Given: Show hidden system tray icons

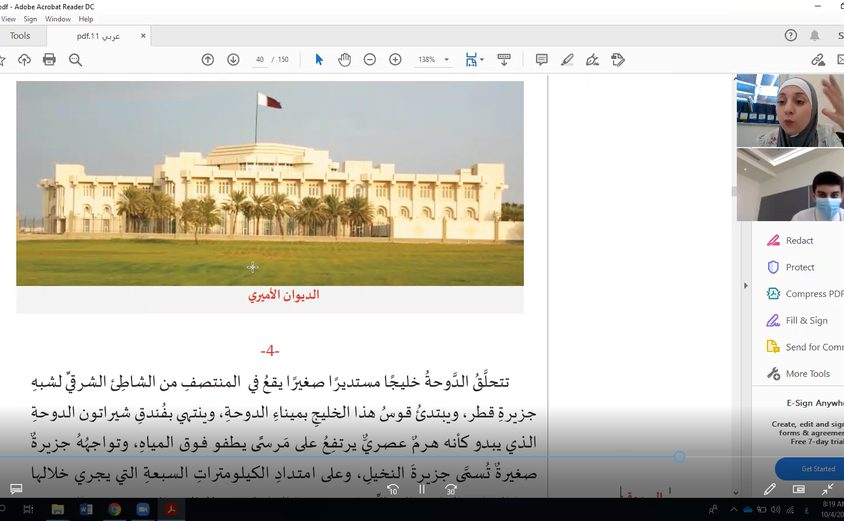Looking at the screenshot, I should click(734, 509).
